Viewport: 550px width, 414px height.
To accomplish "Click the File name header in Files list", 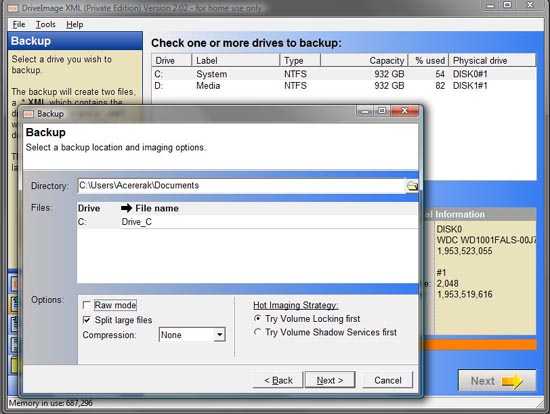I will pyautogui.click(x=157, y=208).
